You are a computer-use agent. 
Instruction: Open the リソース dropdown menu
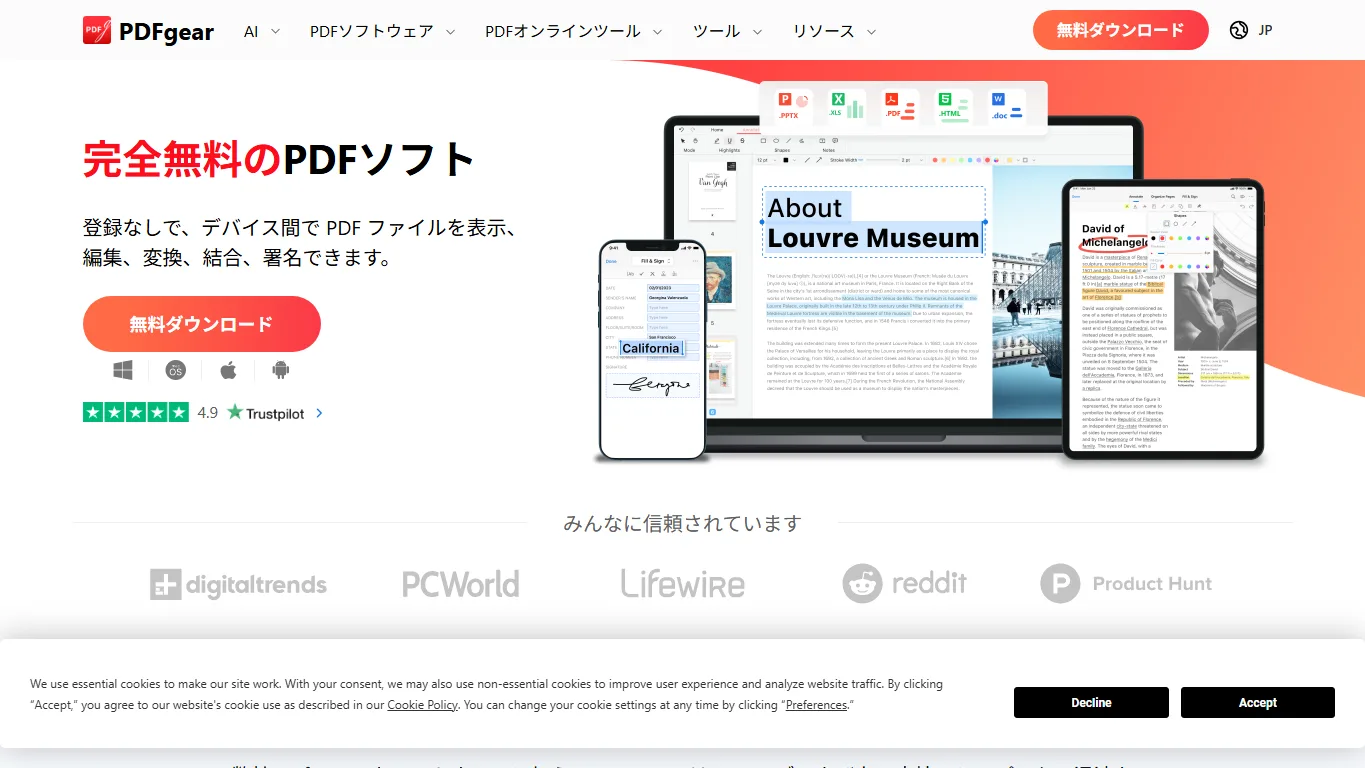(x=835, y=31)
